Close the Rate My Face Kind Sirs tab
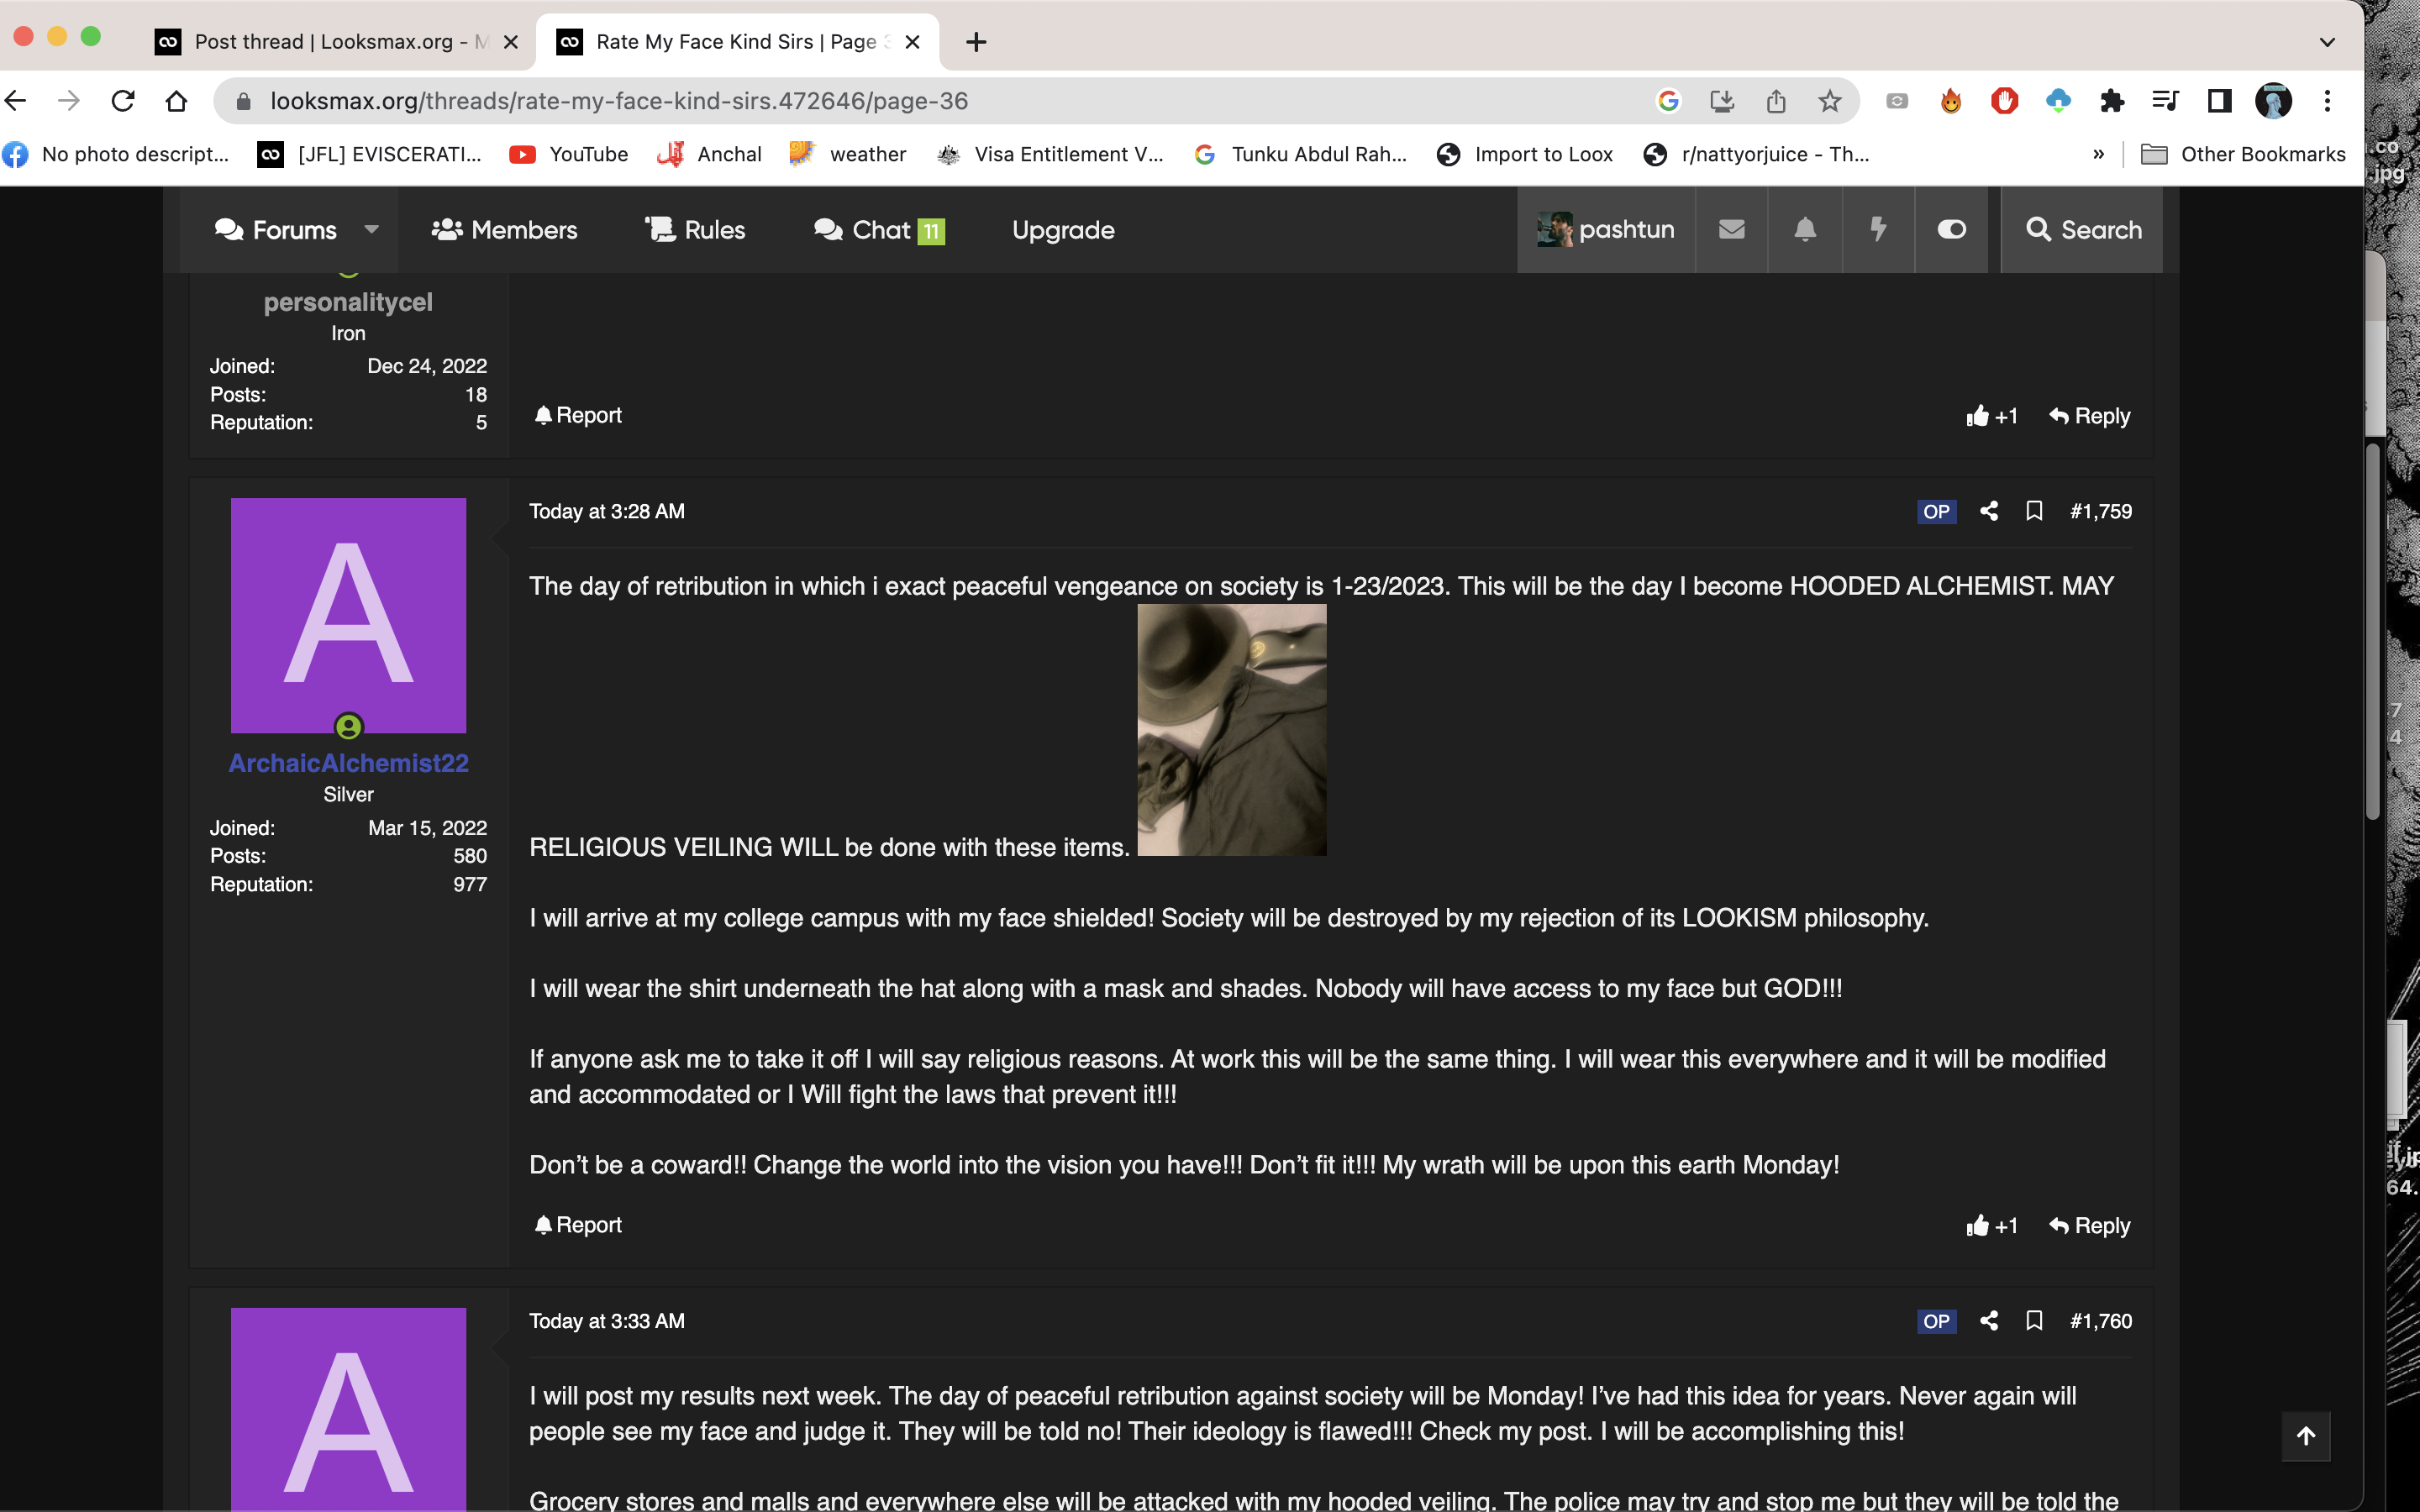 click(912, 42)
